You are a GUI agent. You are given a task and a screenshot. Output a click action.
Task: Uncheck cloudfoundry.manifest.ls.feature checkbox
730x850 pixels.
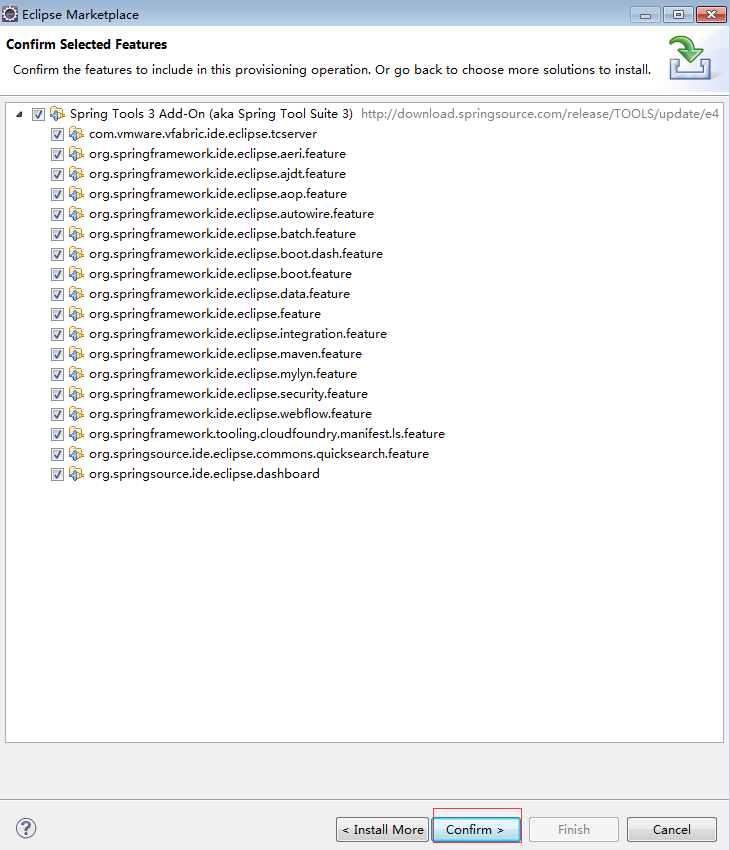tap(57, 435)
